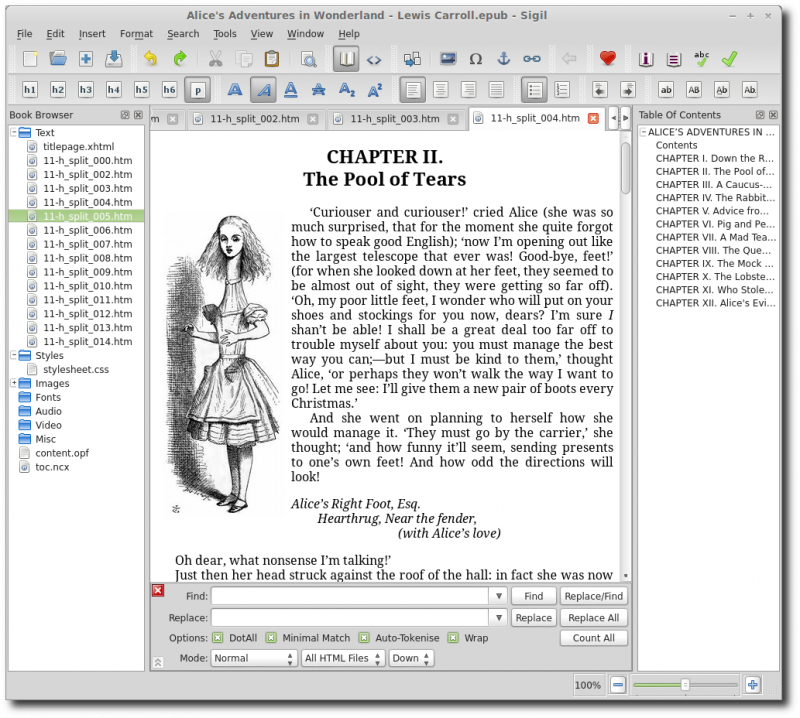
Task: Save the book with download-arrow icon
Action: tap(114, 59)
